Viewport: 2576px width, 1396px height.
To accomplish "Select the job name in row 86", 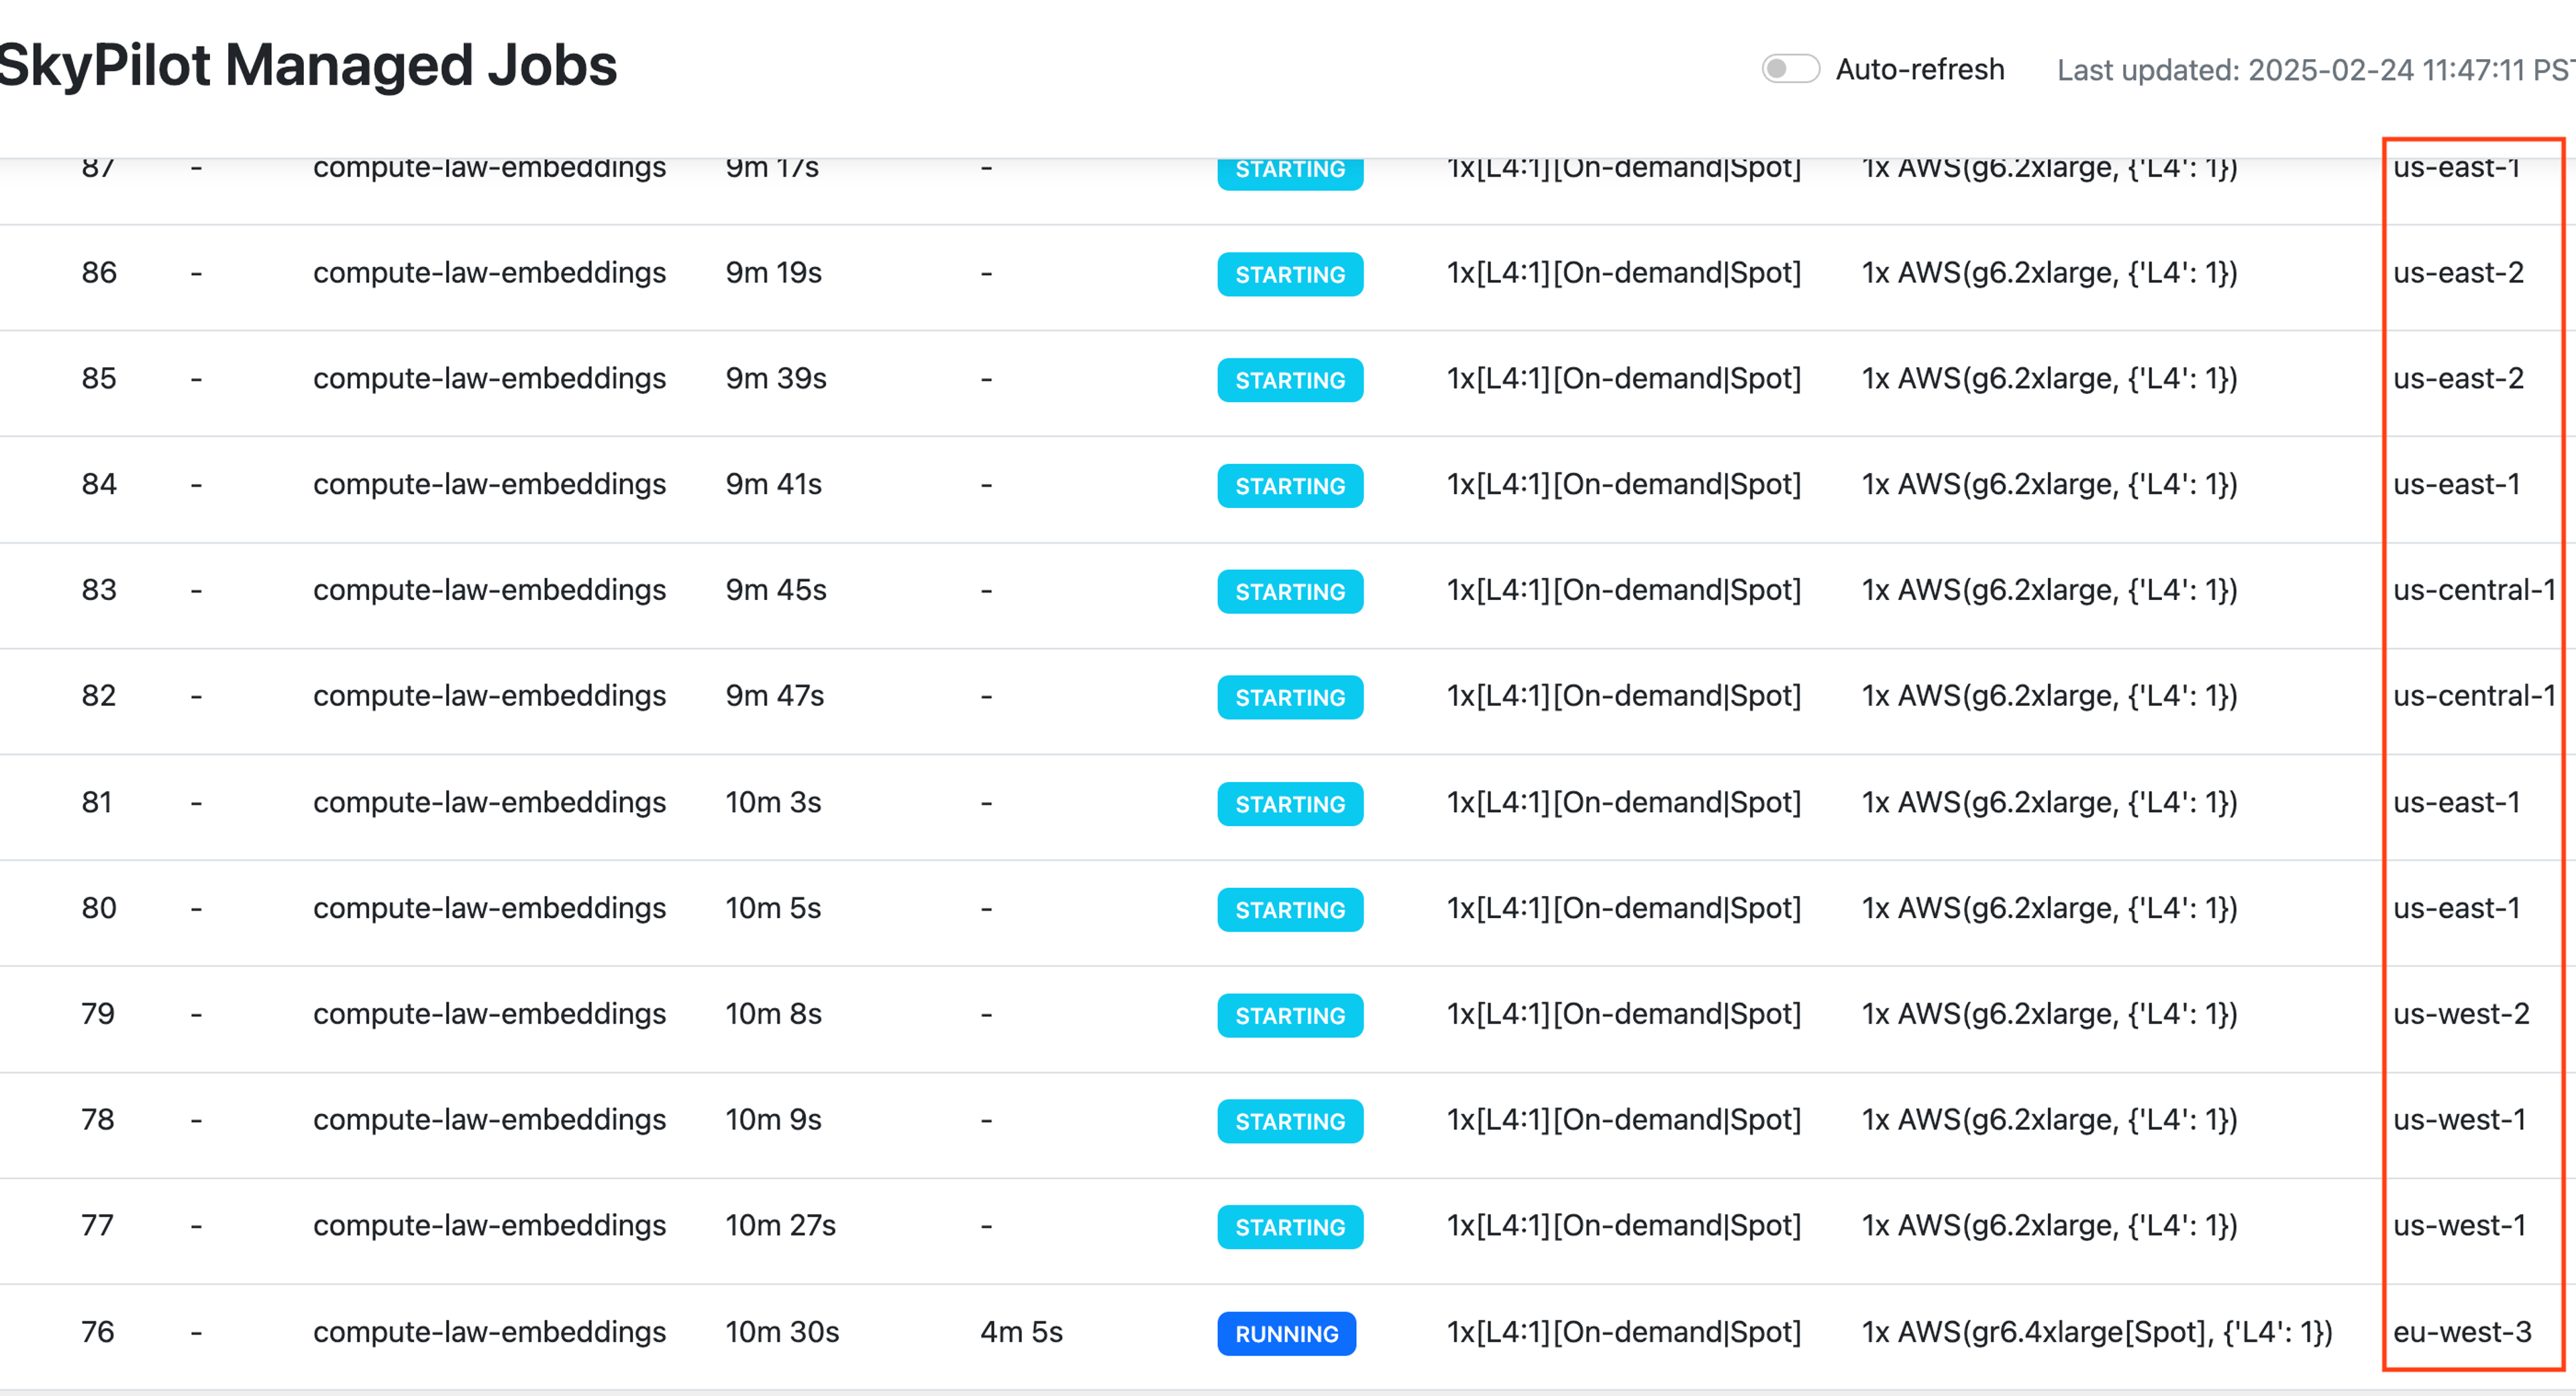I will (x=489, y=273).
